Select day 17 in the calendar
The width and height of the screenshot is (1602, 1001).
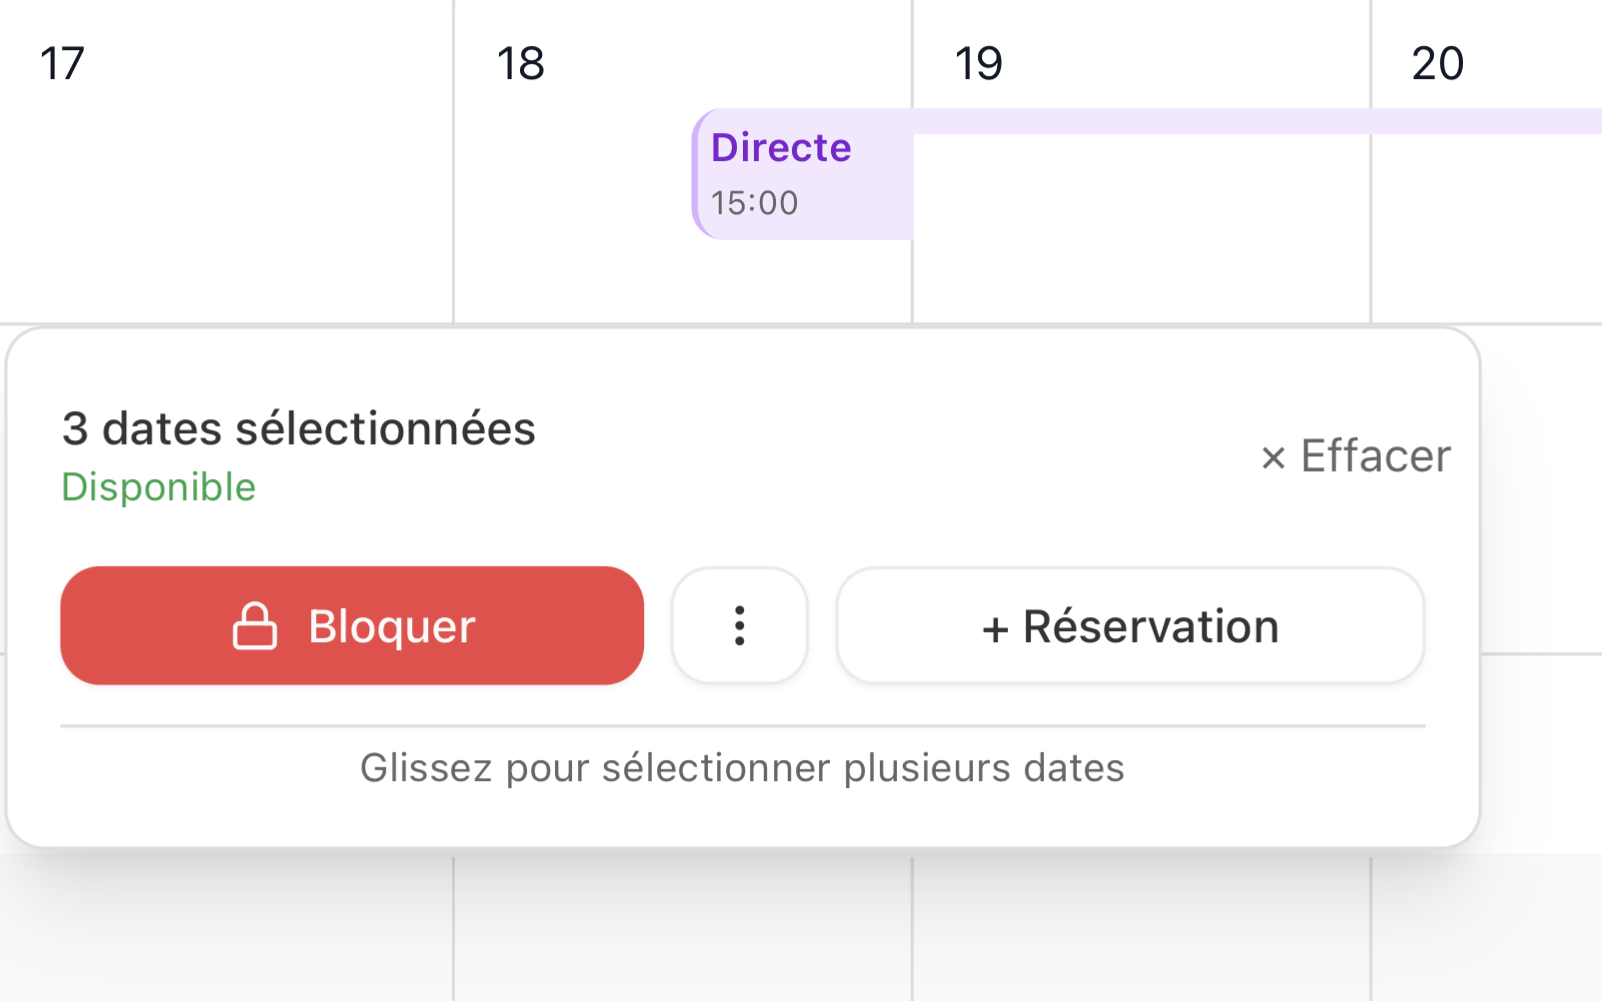(x=62, y=64)
